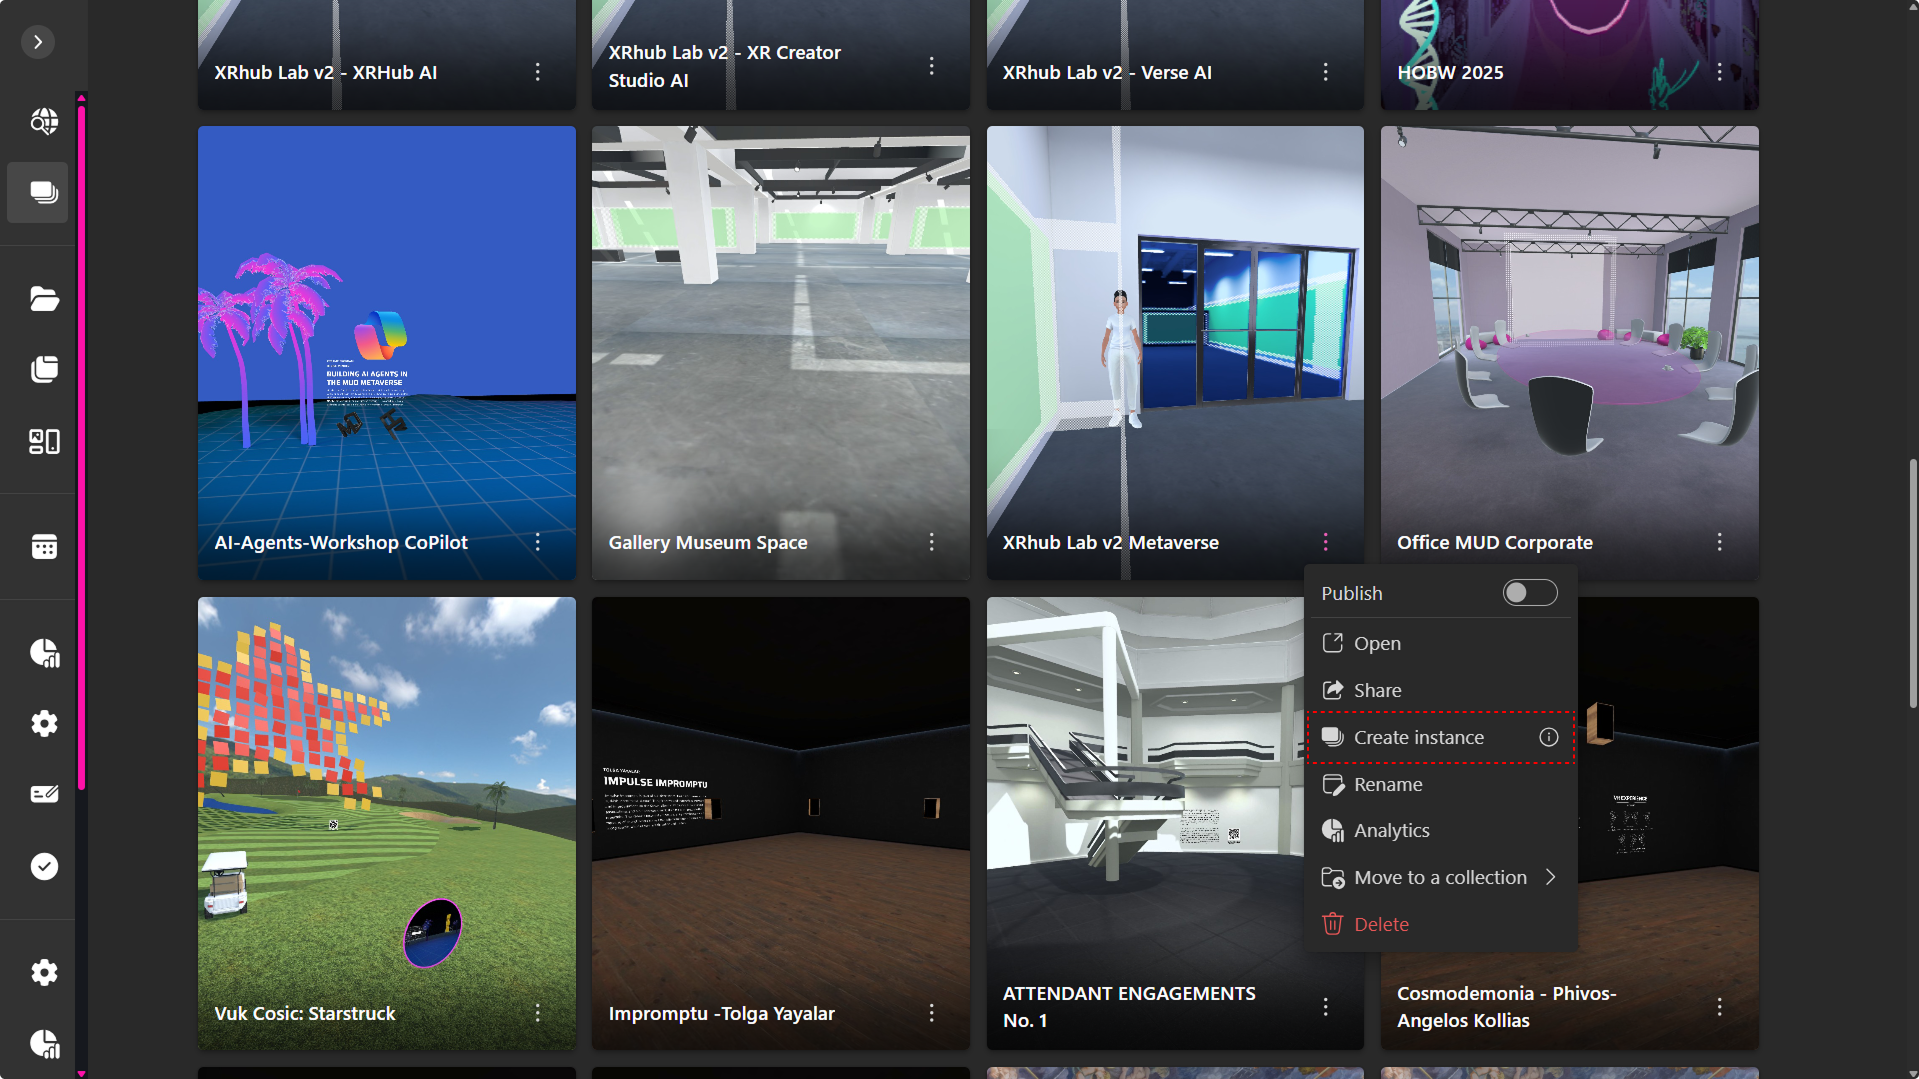
Task: Click the checkmark circle icon in the sidebar
Action: click(44, 866)
